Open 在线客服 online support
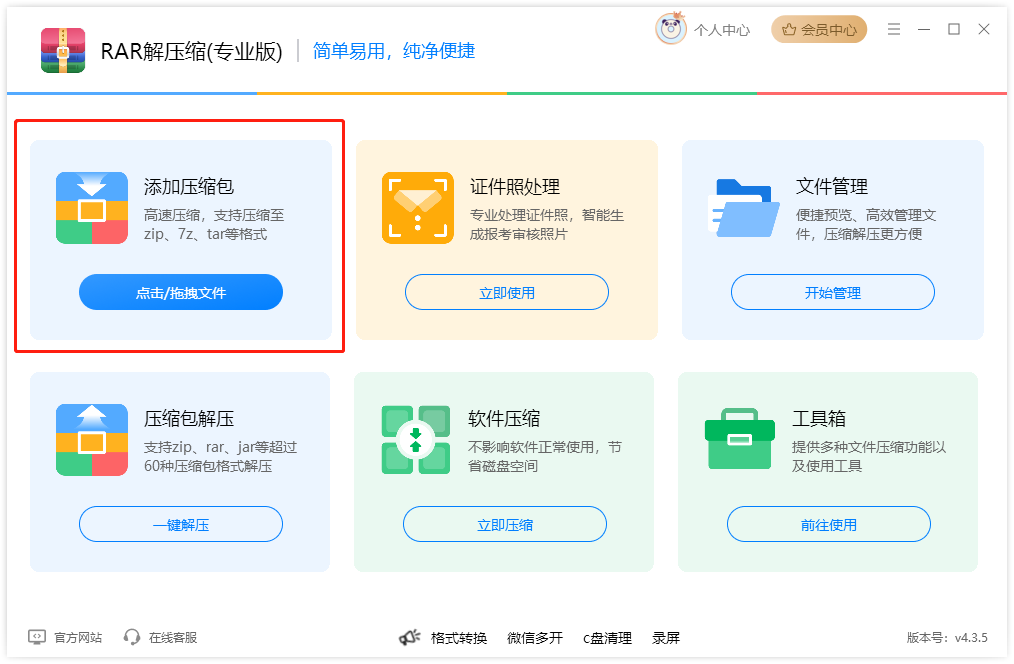The height and width of the screenshot is (664, 1014). coord(161,637)
